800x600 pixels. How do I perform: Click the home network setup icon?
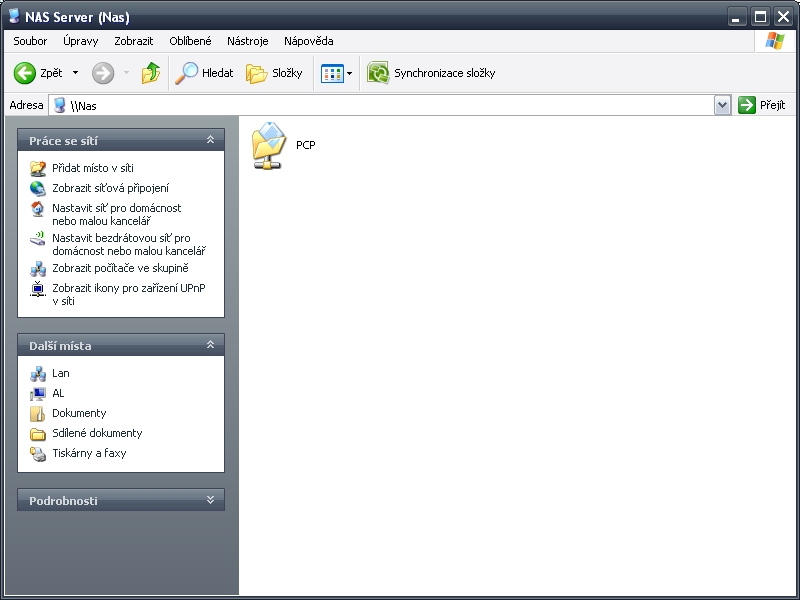[38, 209]
